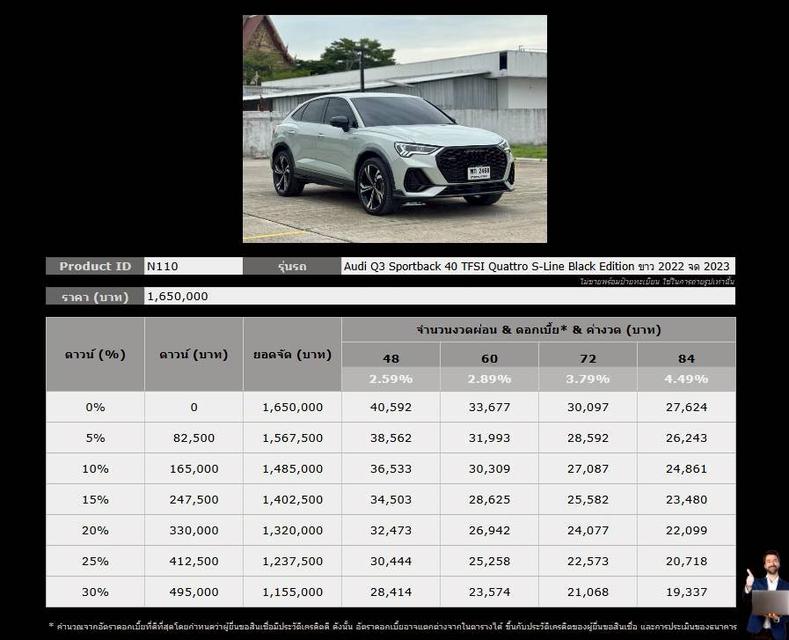Select the 20% down payment row
This screenshot has height=640, width=789.
tap(390, 530)
